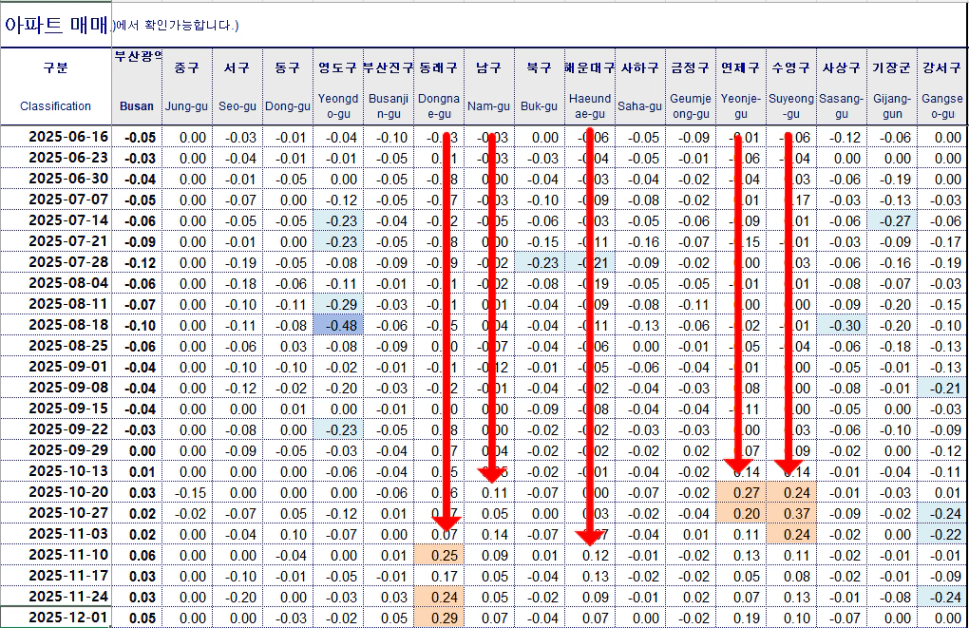Click the Haeundae-gu column header

coord(590,86)
